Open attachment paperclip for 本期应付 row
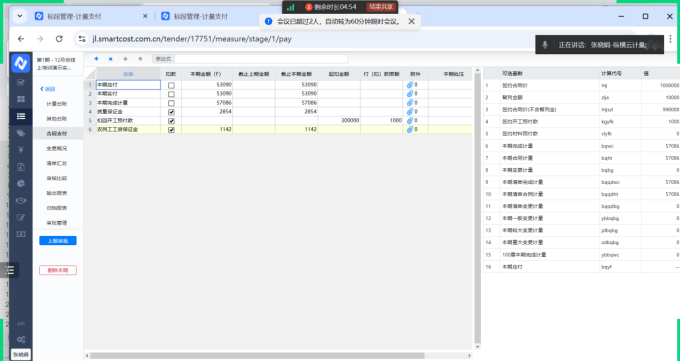 (x=409, y=85)
